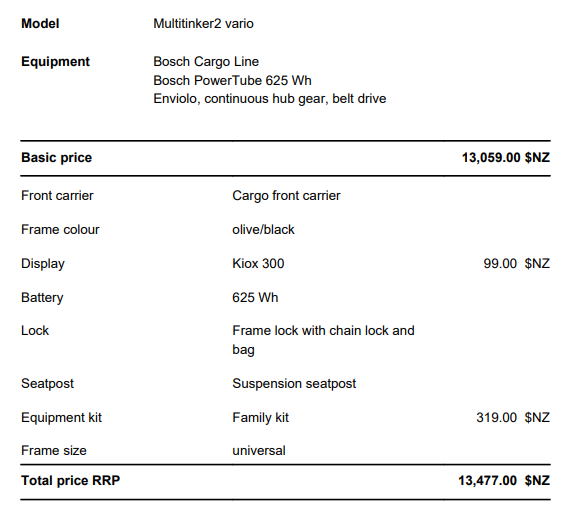Click Bosch PowerTube 625 Wh line
This screenshot has height=517, width=573.
[x=232, y=80]
